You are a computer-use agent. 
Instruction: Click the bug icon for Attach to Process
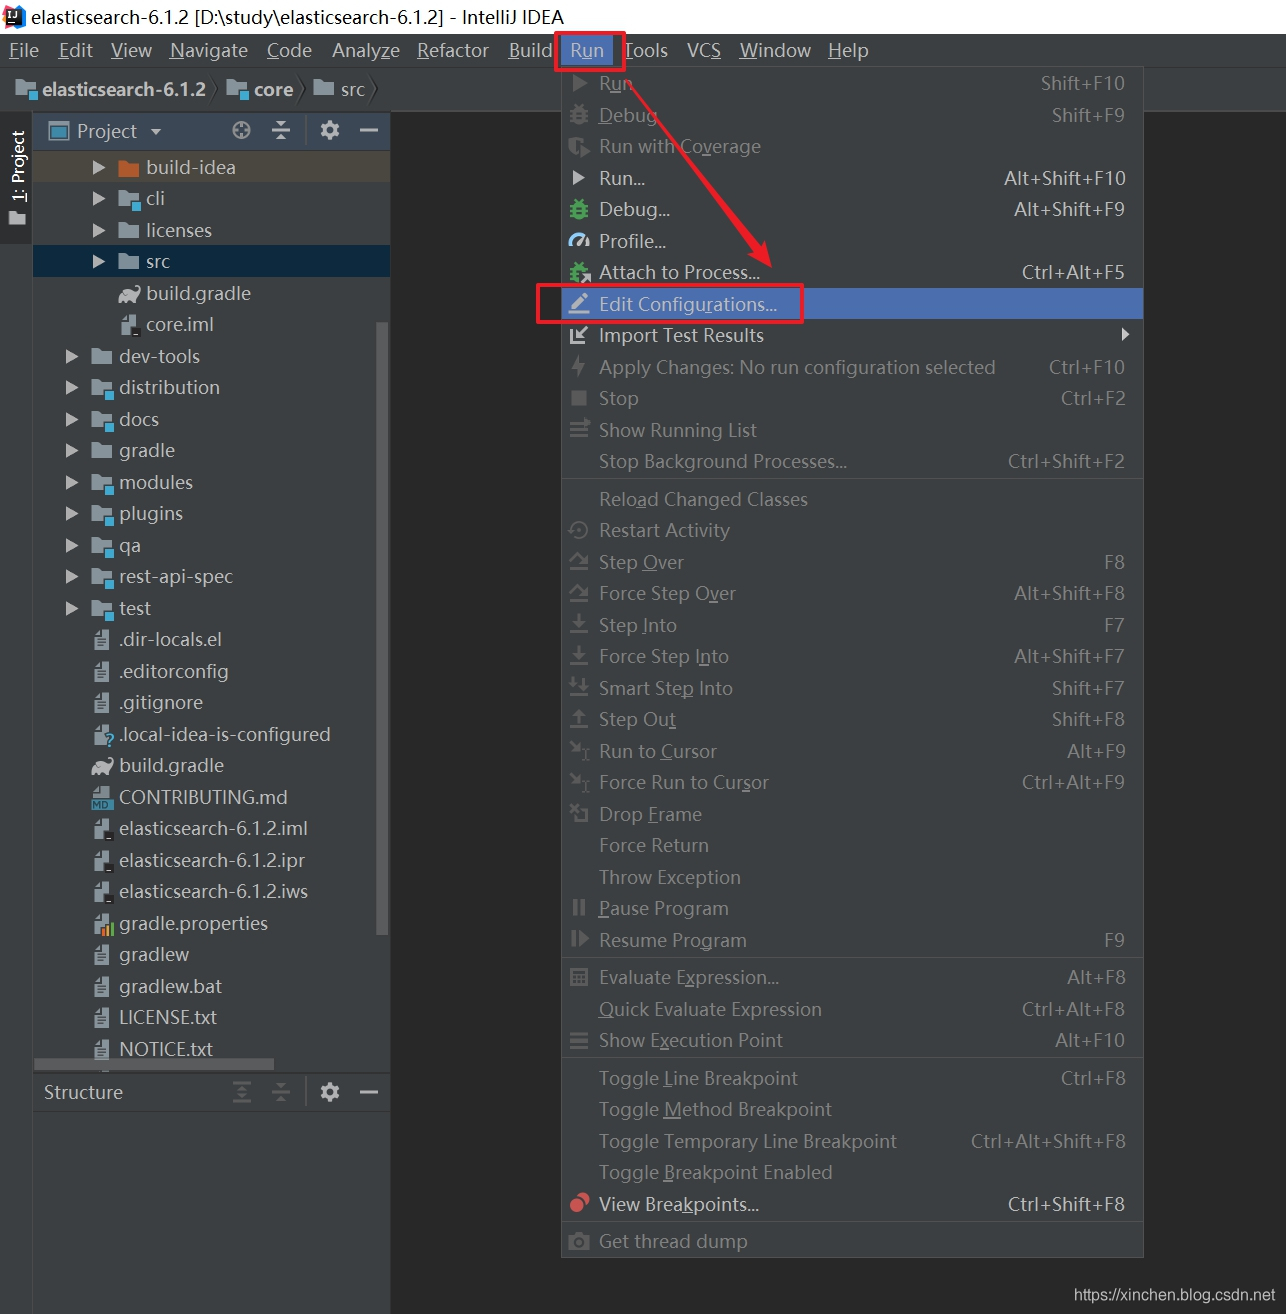579,272
